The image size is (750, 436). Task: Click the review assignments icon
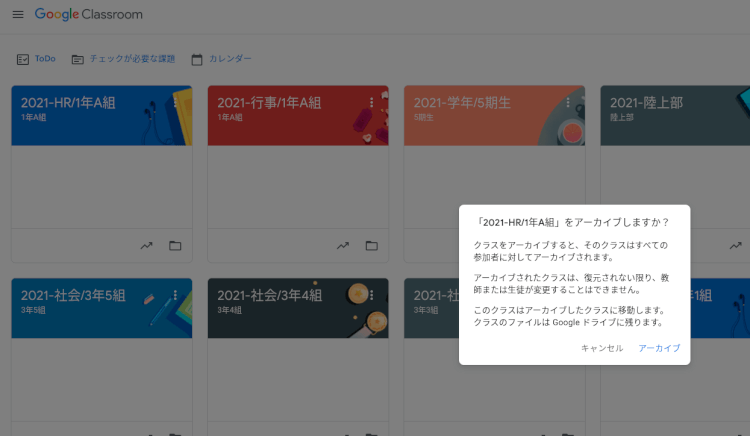click(x=77, y=59)
